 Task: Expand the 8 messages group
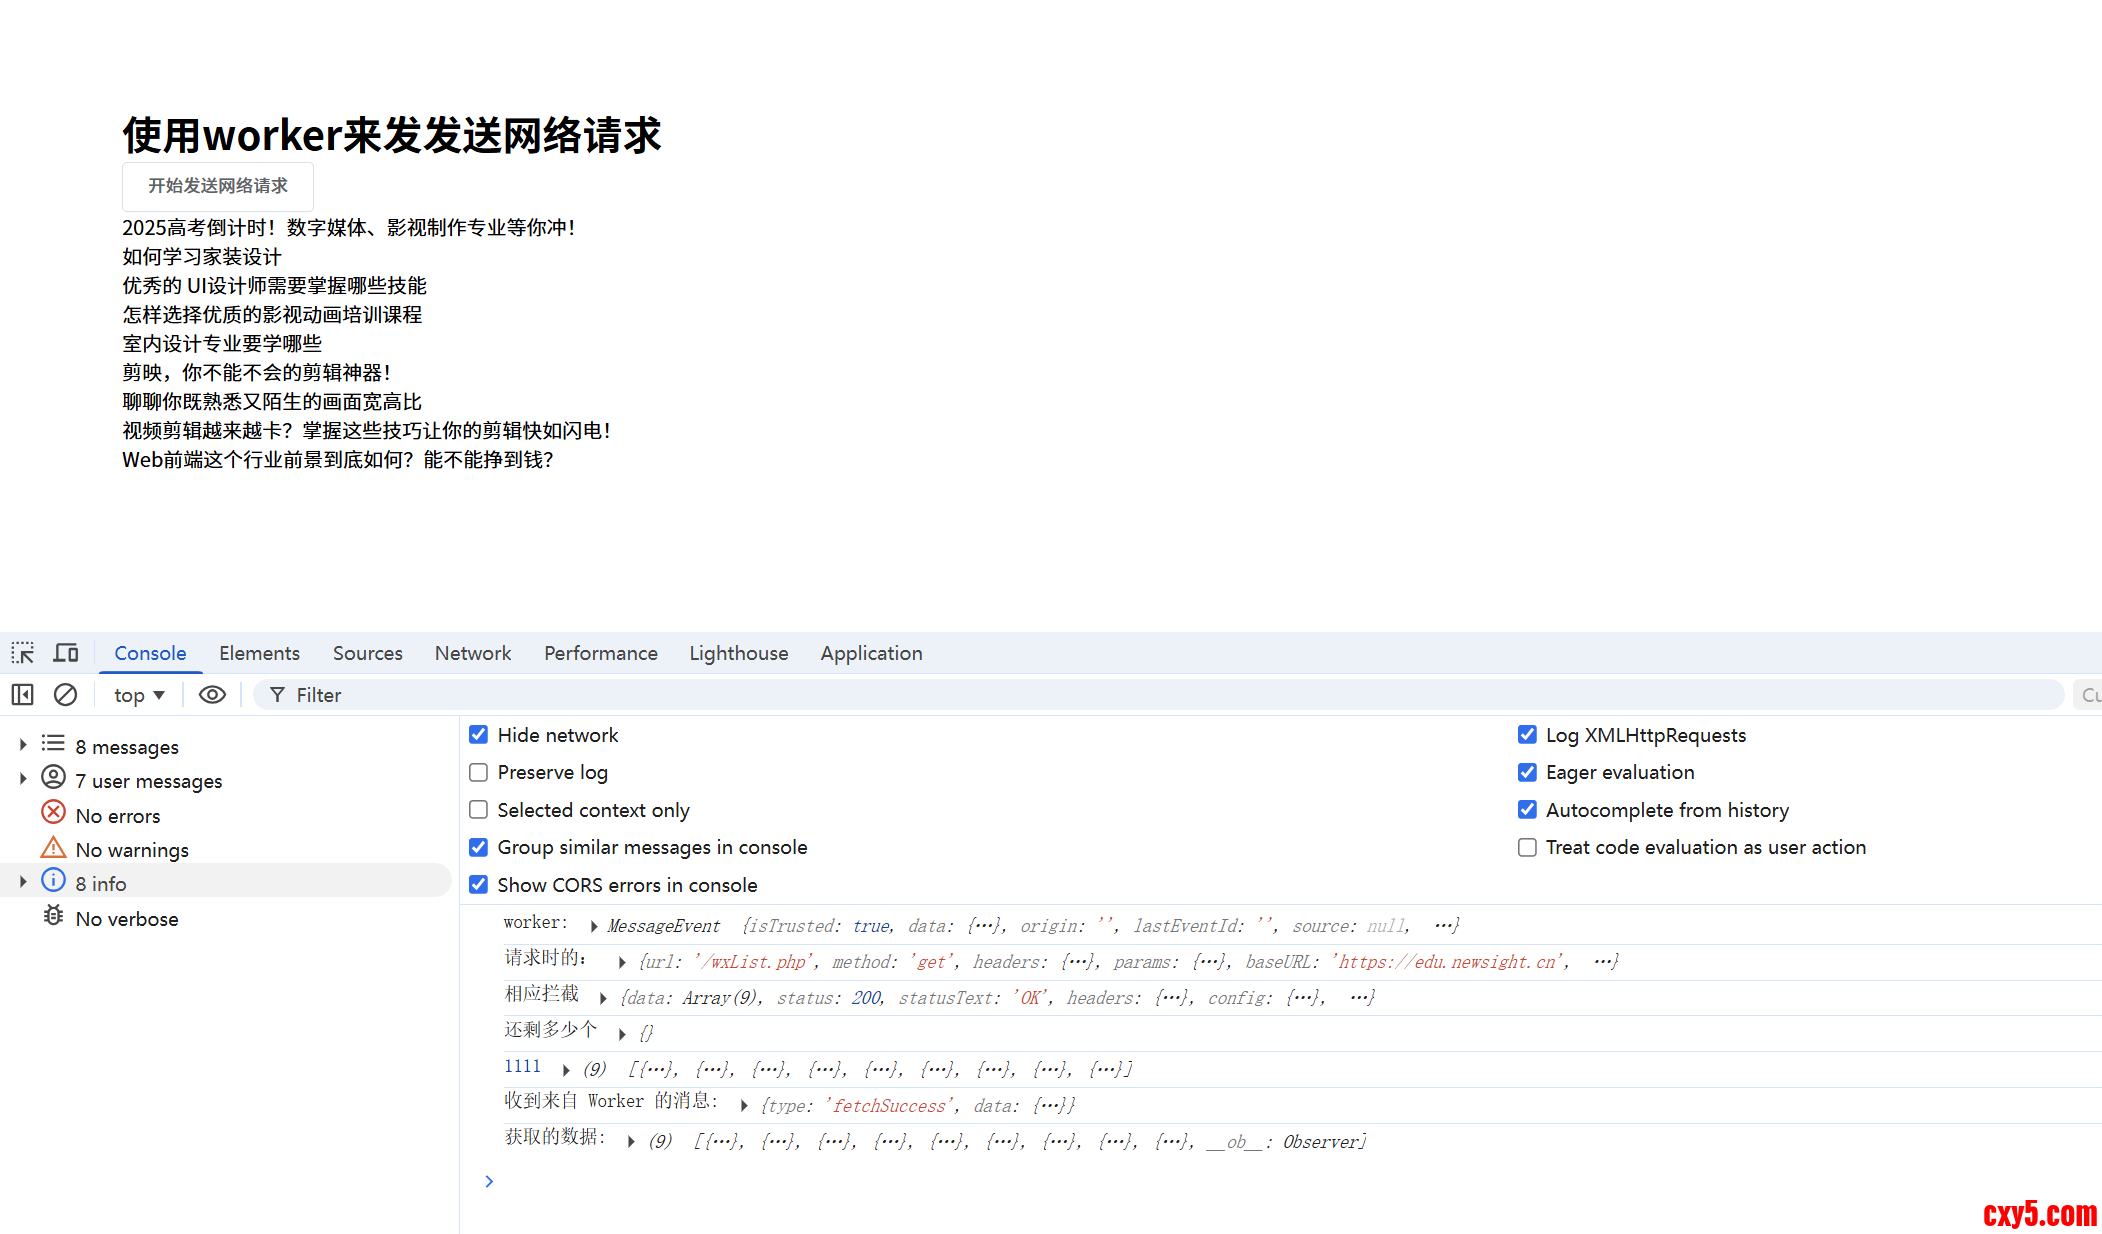(x=23, y=745)
